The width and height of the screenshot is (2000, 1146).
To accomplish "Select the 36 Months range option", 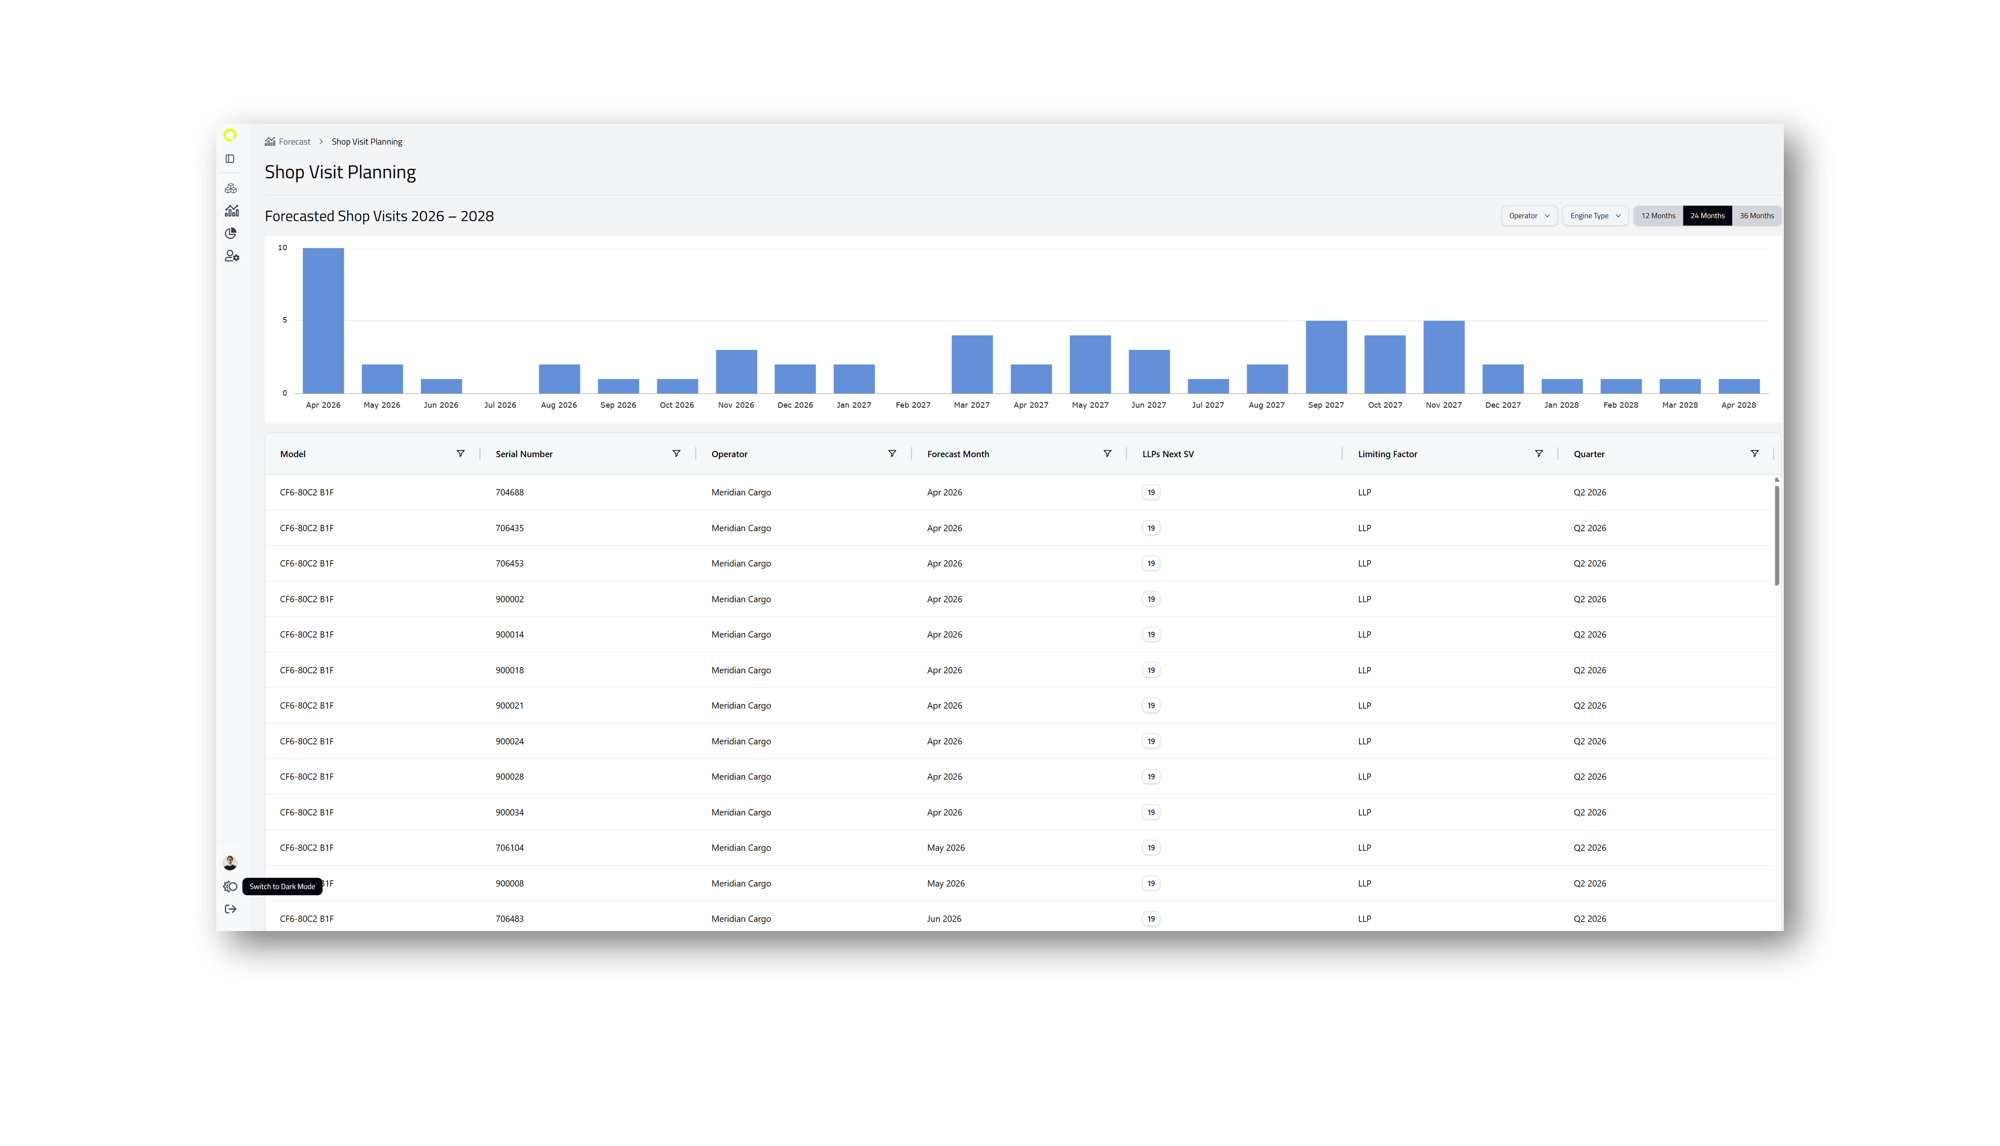I will 1756,216.
